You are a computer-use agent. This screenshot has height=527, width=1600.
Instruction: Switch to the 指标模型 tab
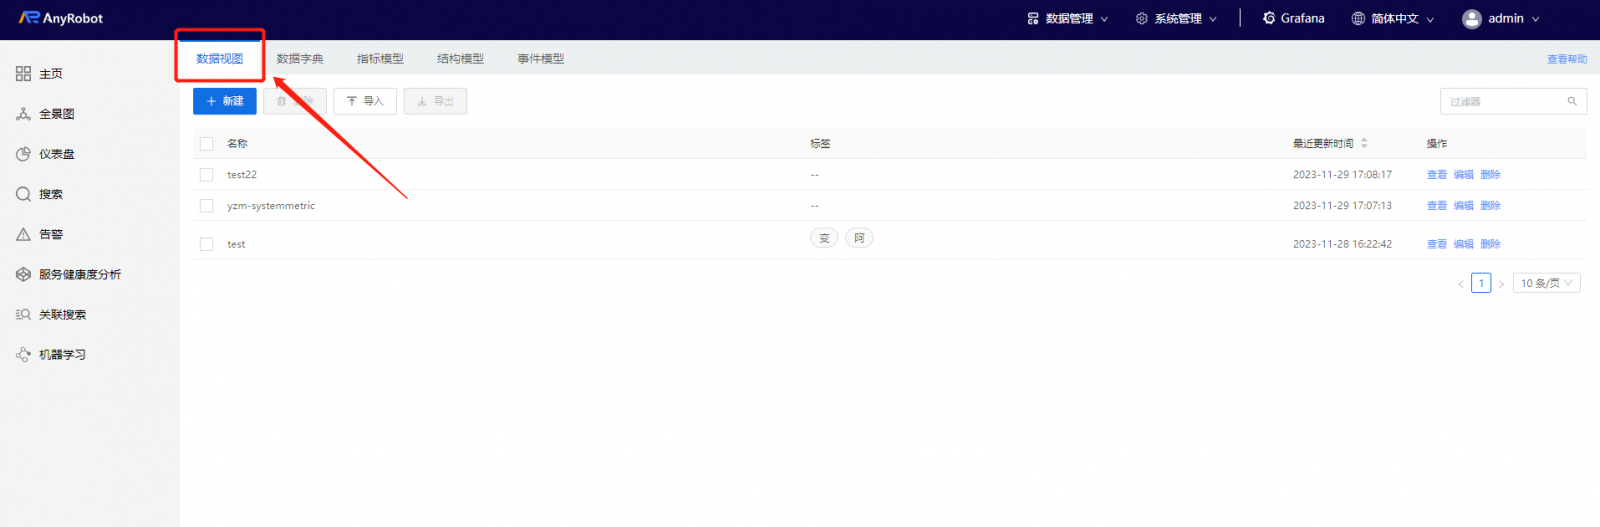(x=380, y=59)
